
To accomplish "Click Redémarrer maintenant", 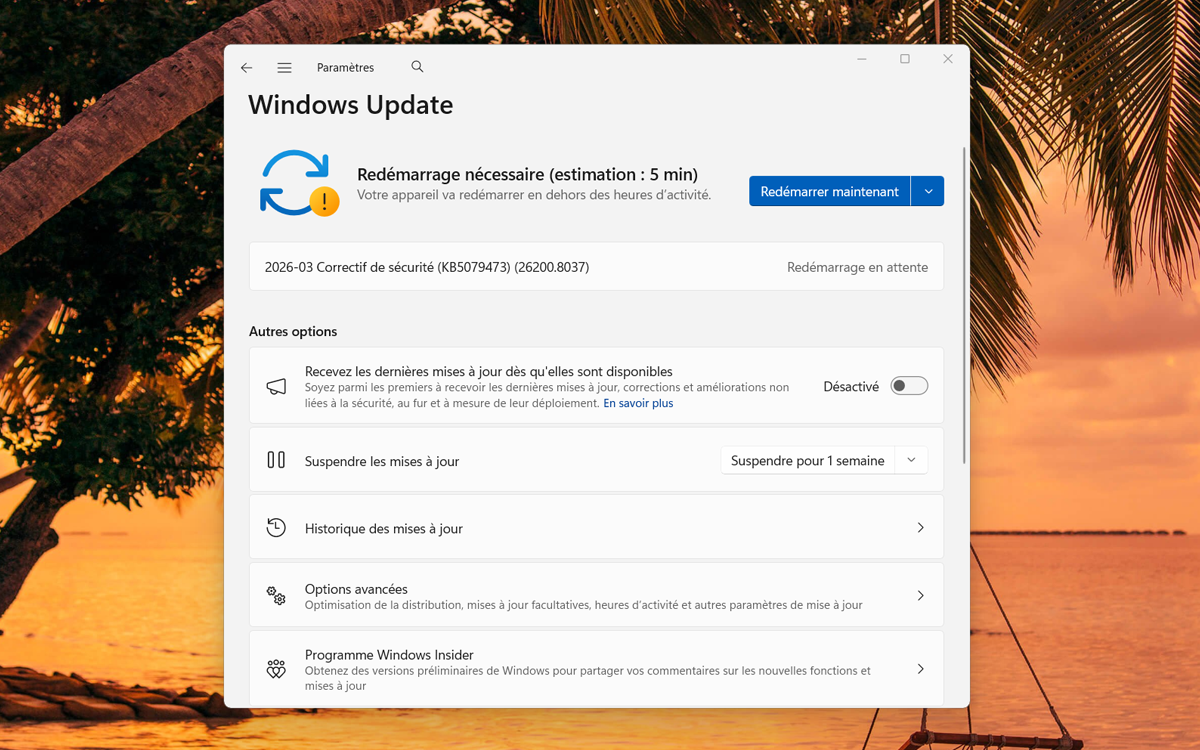I will (829, 190).
